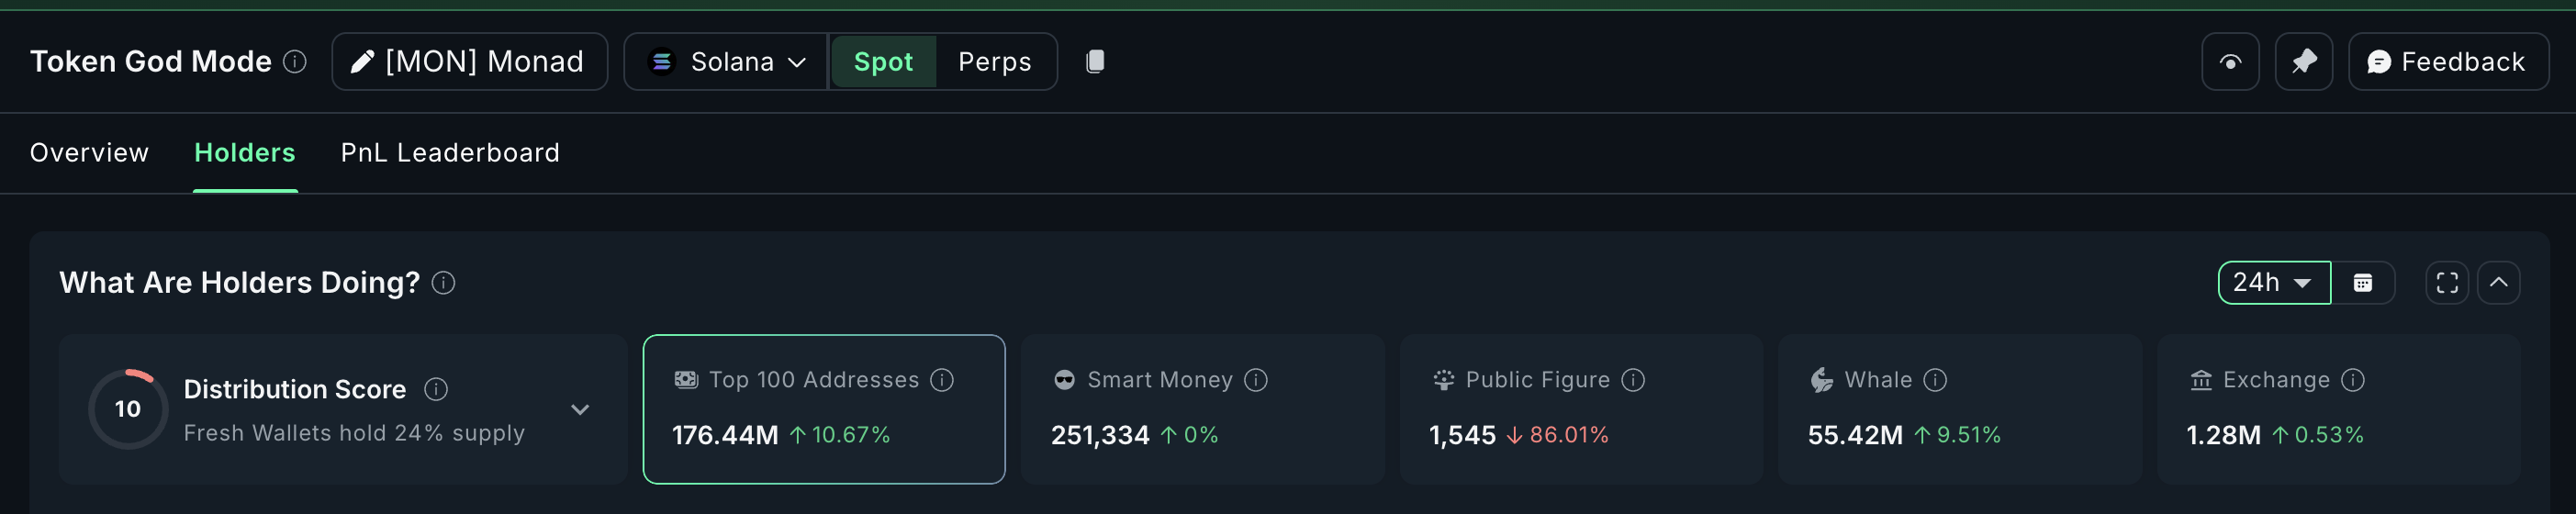Collapse the What Are Holders Doing panel
The image size is (2576, 514).
click(2498, 283)
